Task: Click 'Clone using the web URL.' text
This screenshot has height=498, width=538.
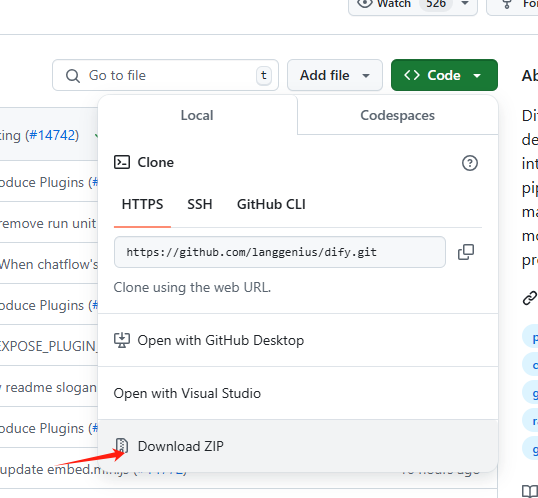Action: [192, 288]
